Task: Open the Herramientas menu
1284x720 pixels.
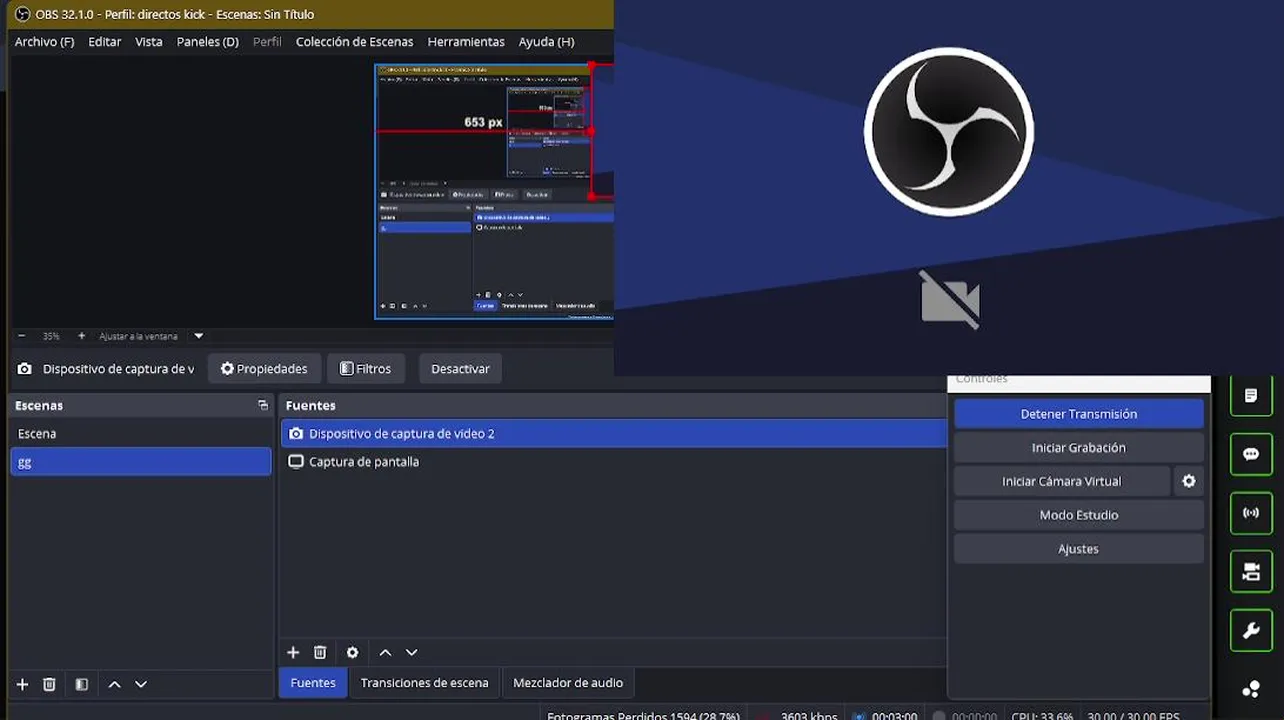Action: click(x=466, y=42)
